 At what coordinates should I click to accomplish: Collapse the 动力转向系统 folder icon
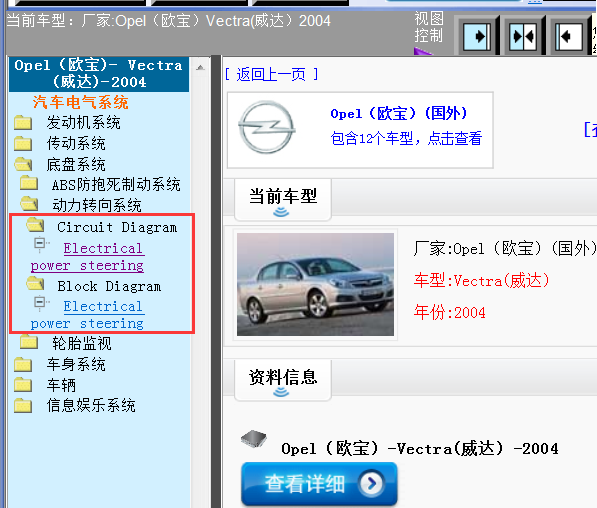click(x=29, y=204)
